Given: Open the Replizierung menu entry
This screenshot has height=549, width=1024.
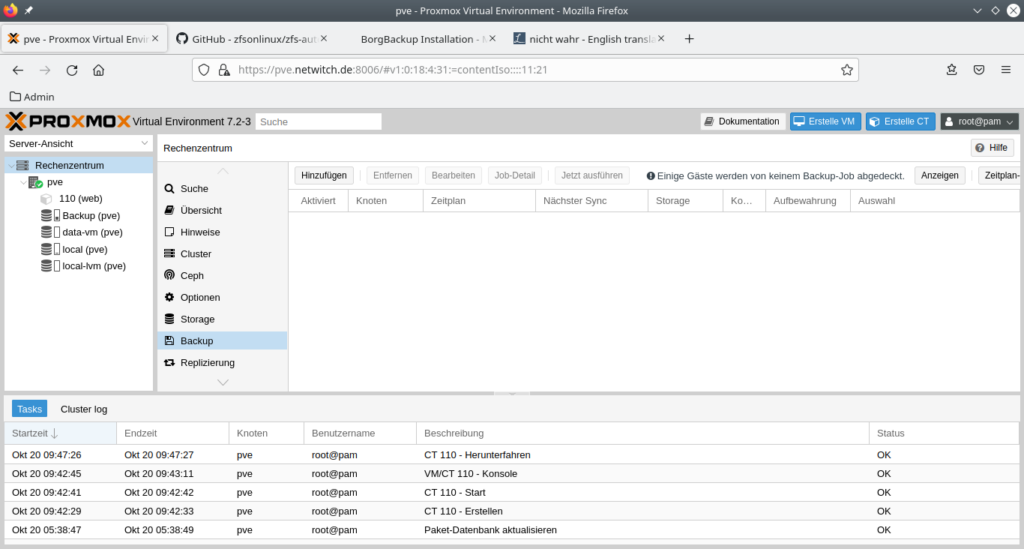Looking at the screenshot, I should coord(222,362).
